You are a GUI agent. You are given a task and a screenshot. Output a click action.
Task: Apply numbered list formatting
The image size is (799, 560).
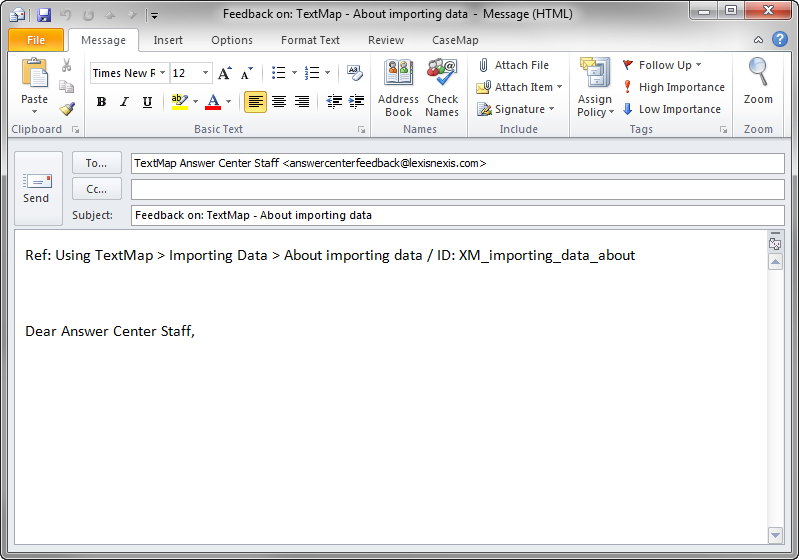click(x=311, y=73)
